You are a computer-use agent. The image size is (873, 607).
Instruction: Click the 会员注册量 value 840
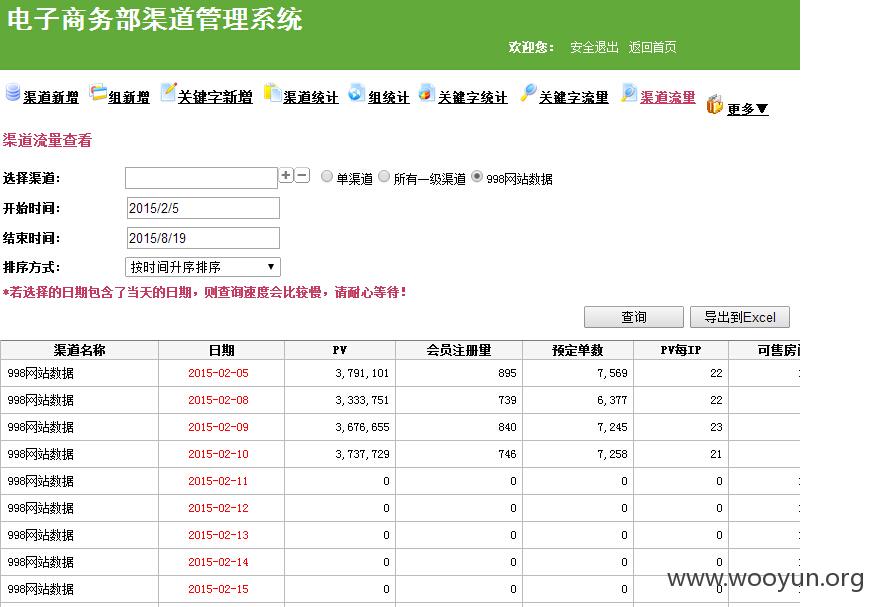pos(507,427)
